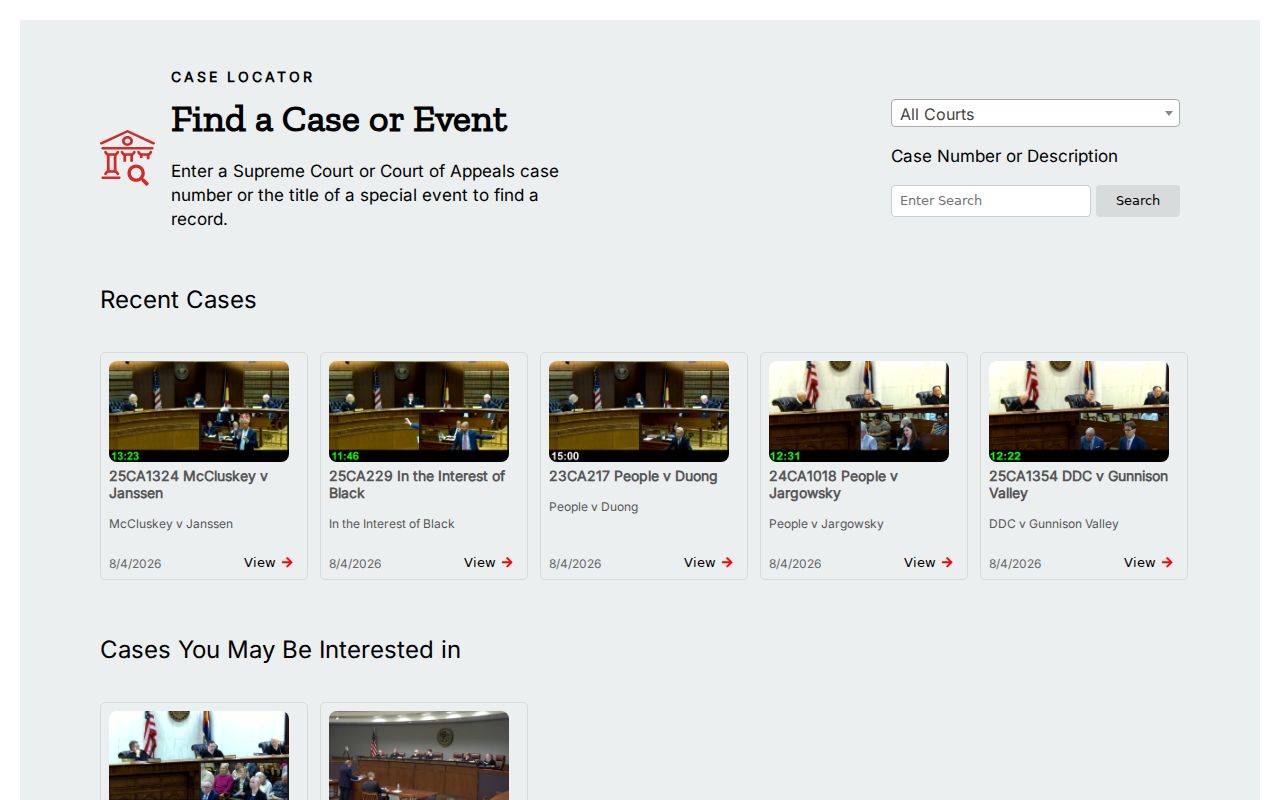Click the 24CA1018 People v Jargowsky title
The image size is (1280, 800).
833,485
